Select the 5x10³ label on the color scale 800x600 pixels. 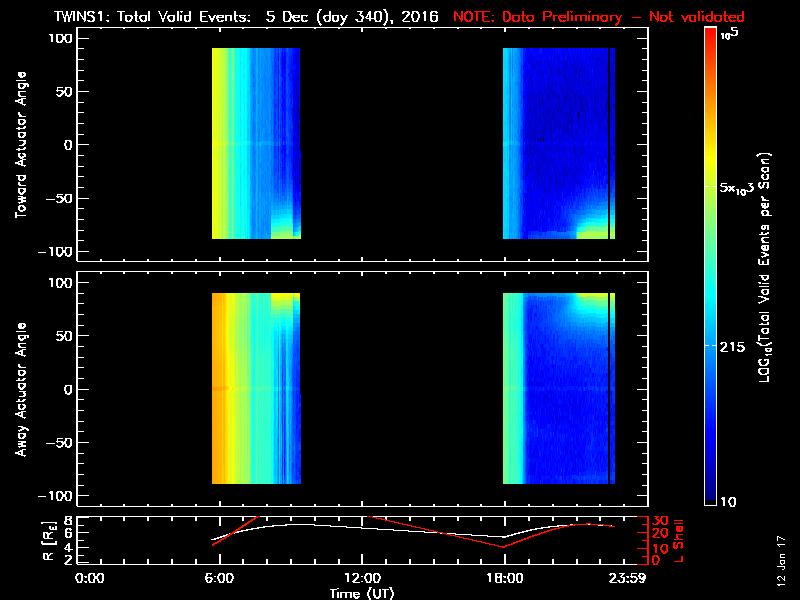pyautogui.click(x=742, y=188)
